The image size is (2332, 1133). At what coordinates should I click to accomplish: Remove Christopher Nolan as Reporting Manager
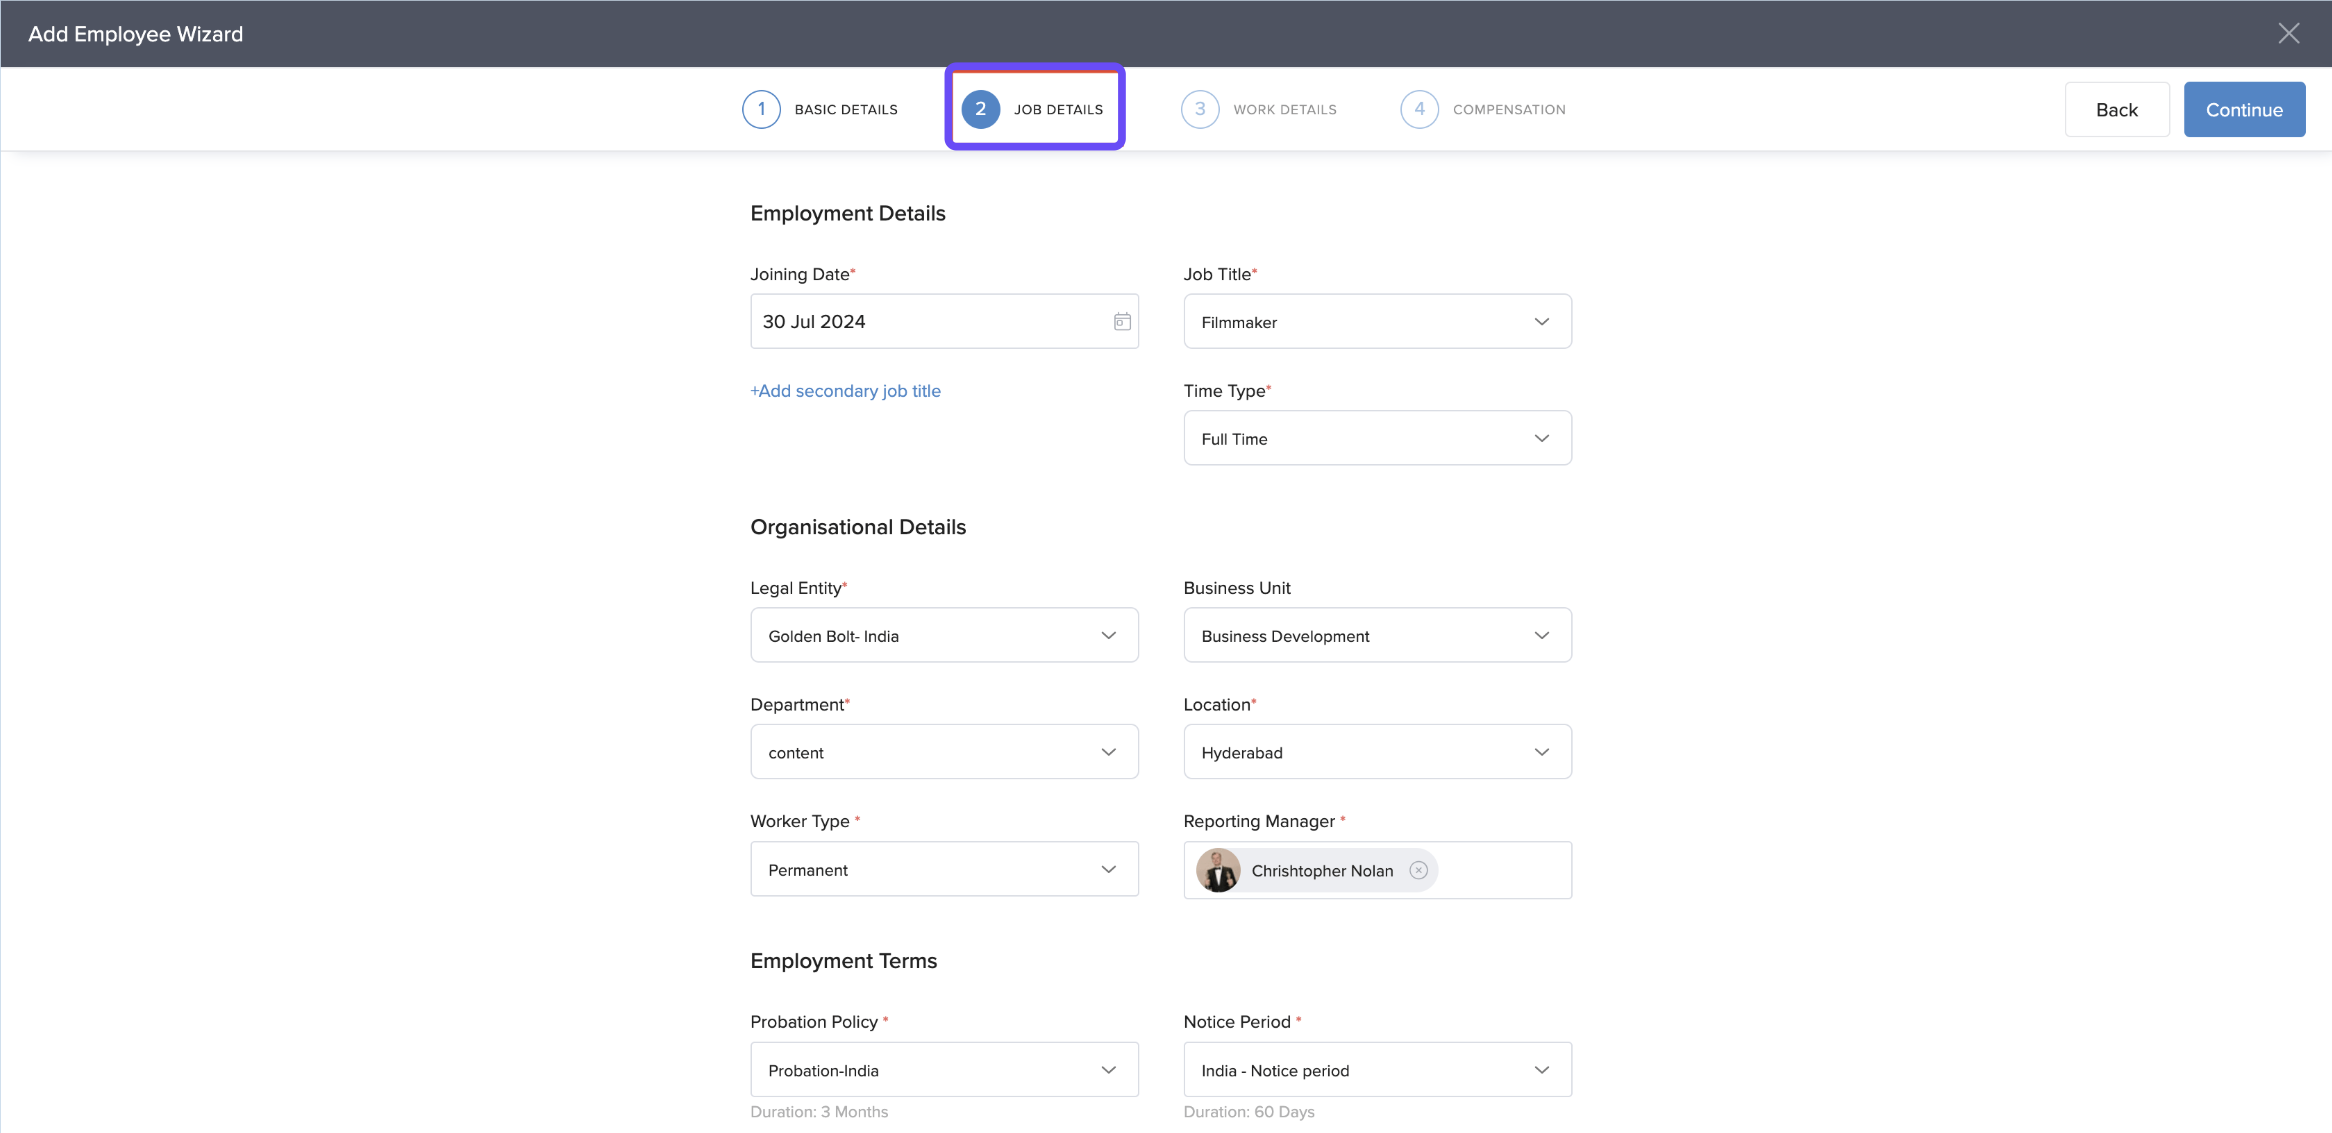click(1419, 870)
